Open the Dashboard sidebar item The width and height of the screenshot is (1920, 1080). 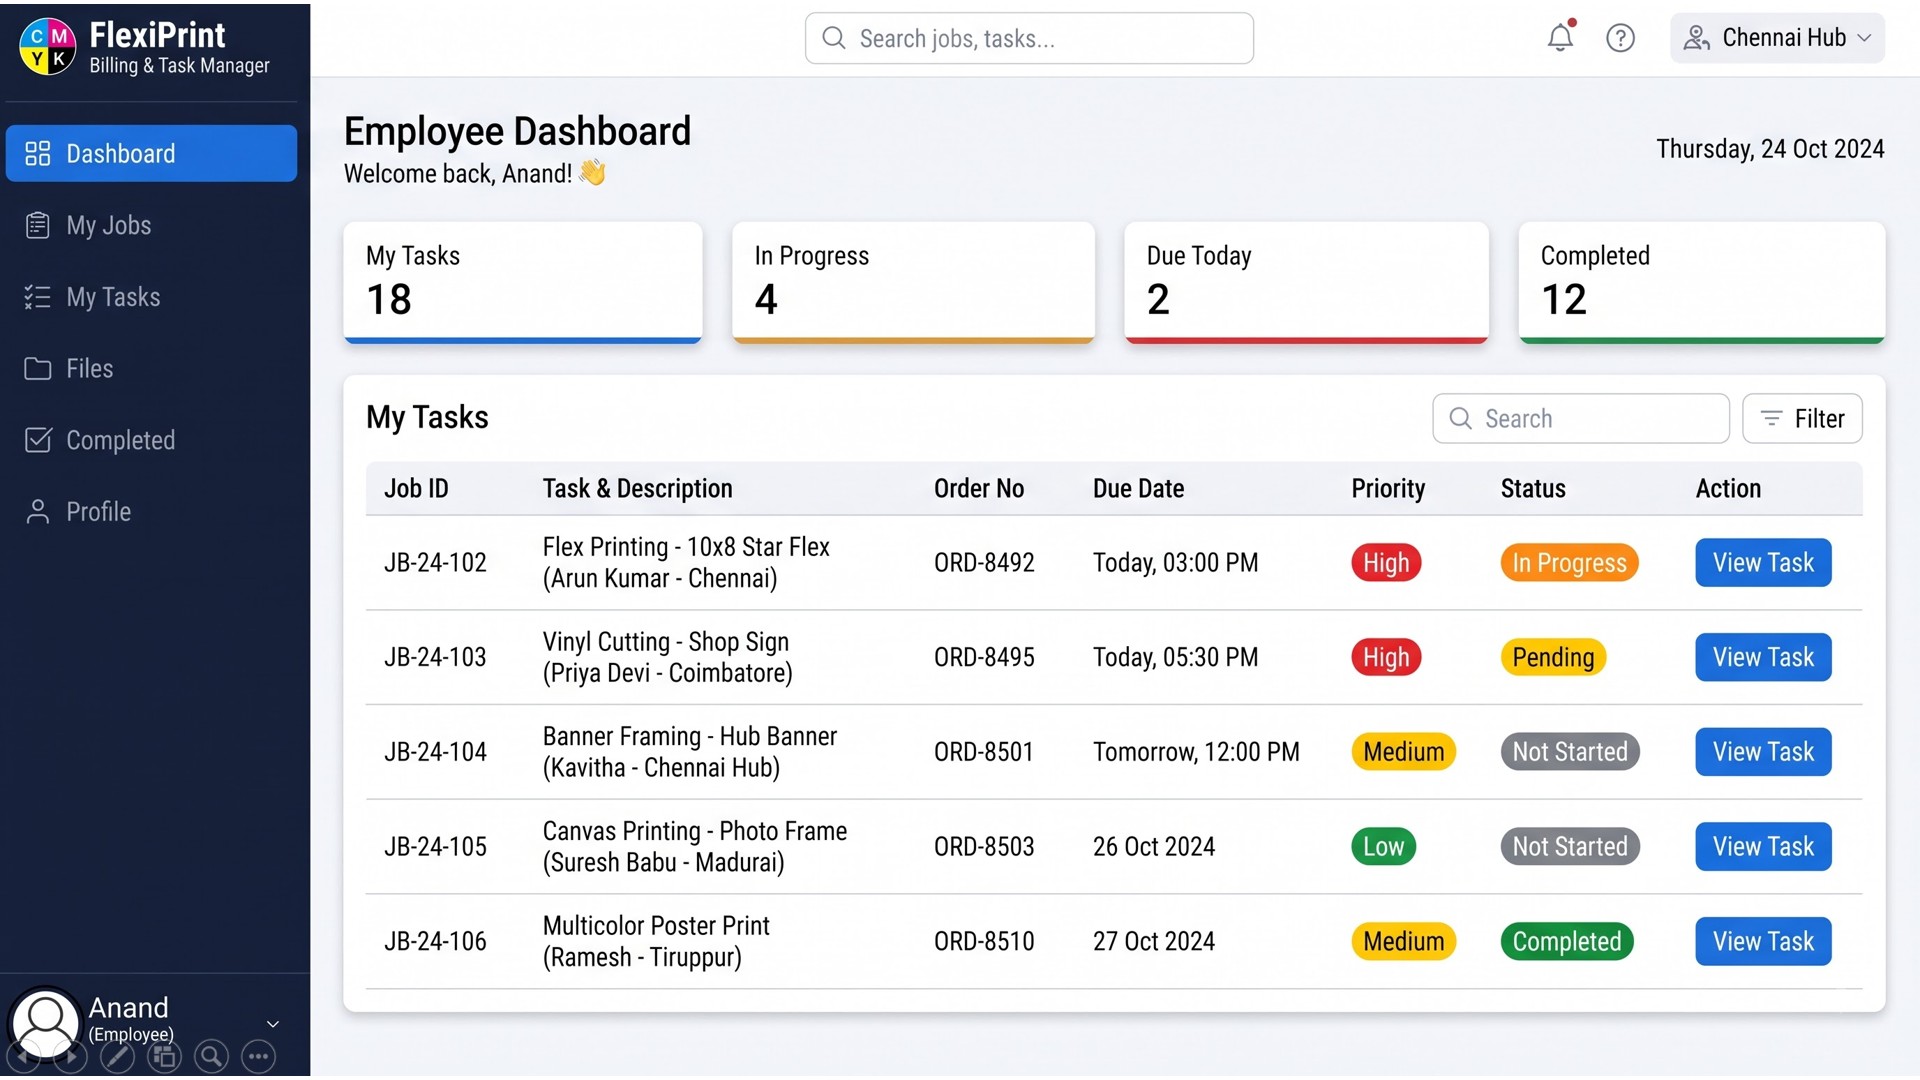[x=151, y=153]
